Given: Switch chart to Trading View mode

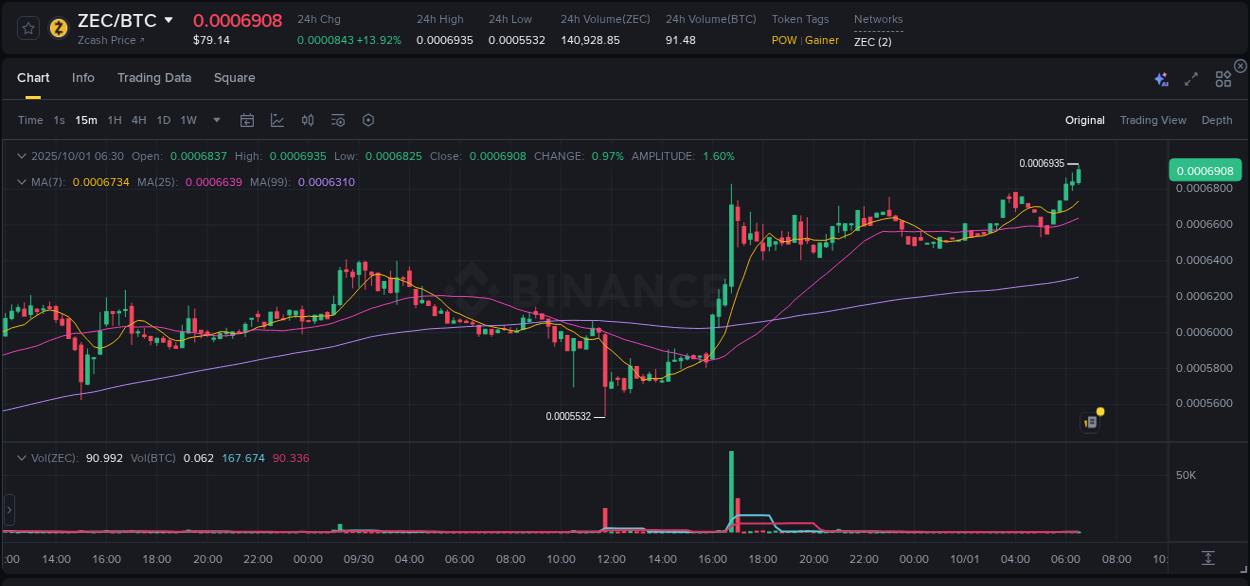Looking at the screenshot, I should 1153,120.
